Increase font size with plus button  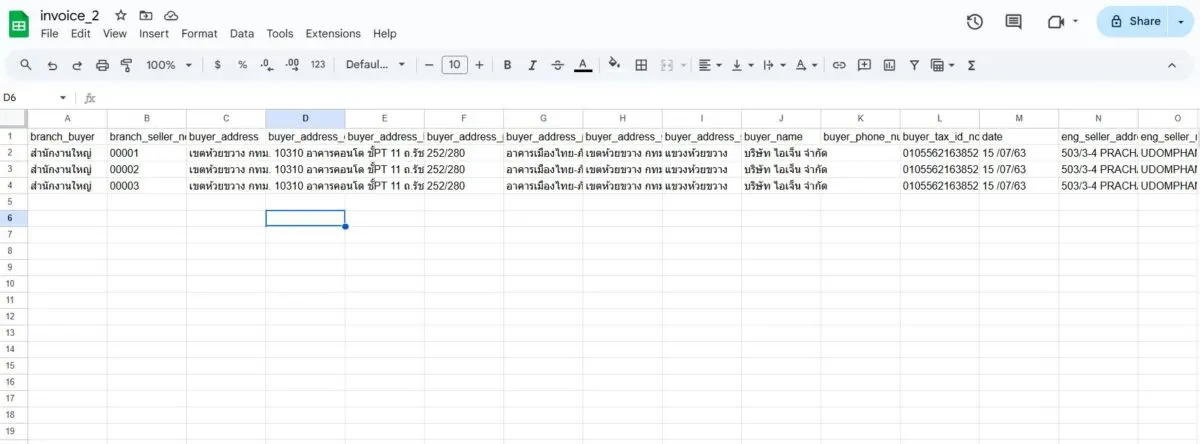[x=479, y=65]
